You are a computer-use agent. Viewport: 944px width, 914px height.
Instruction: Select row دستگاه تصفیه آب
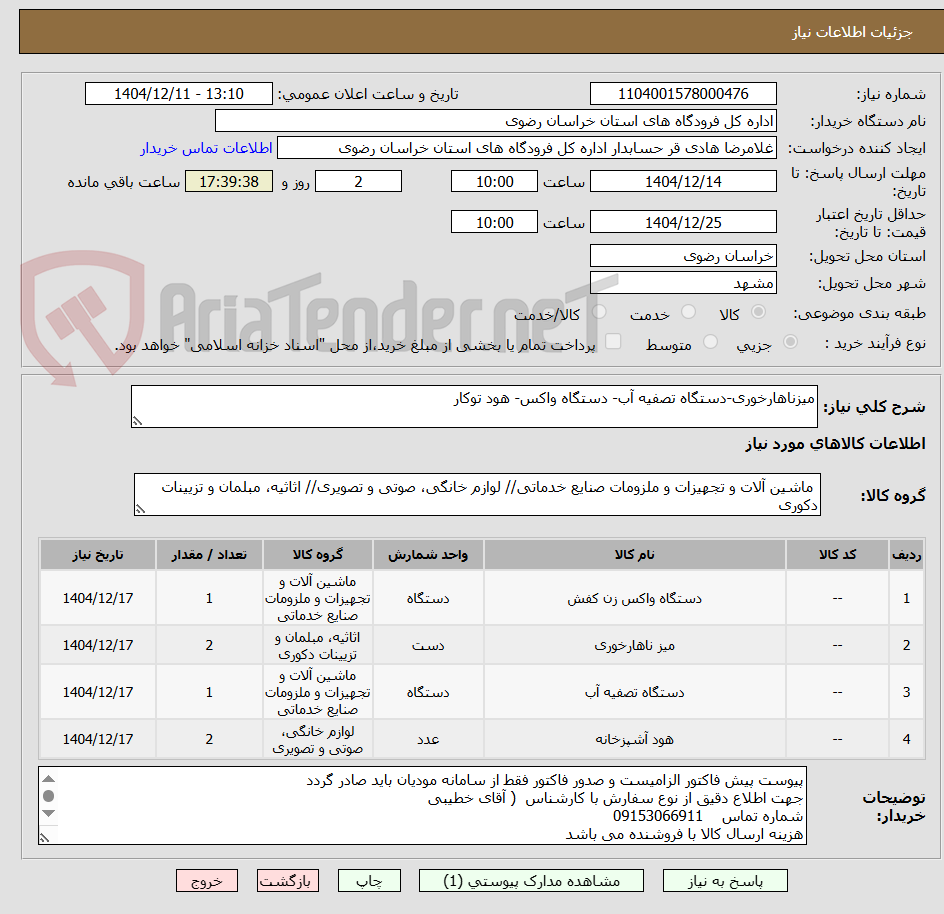coord(482,692)
